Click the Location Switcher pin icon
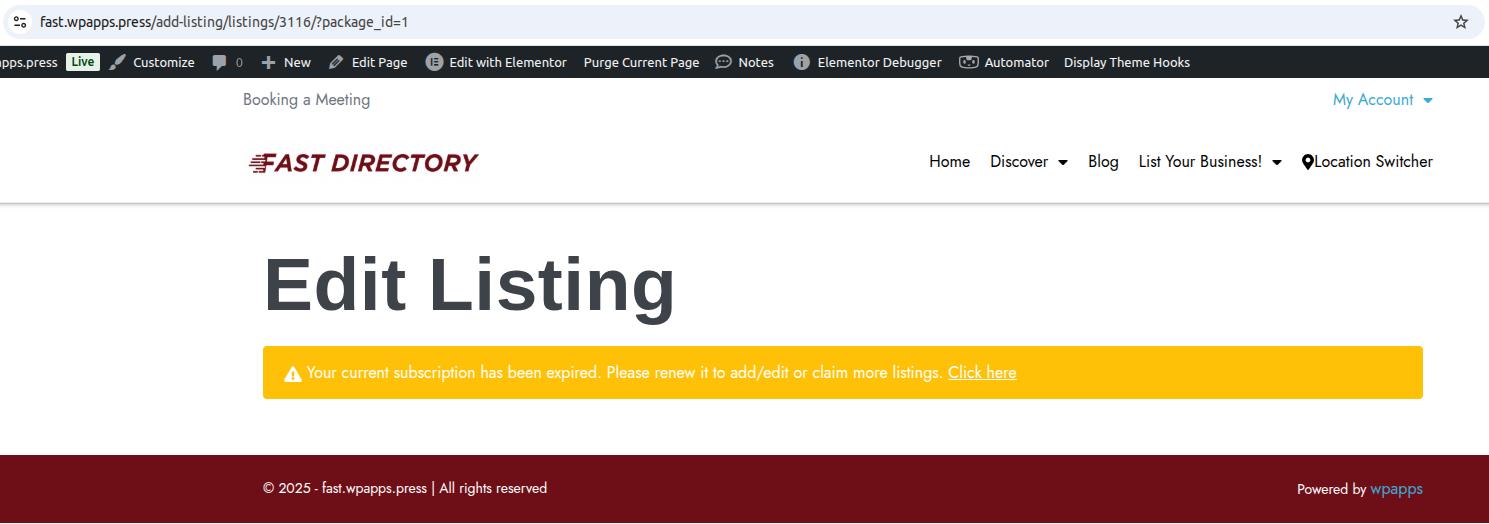The height and width of the screenshot is (524, 1489). pos(1307,162)
